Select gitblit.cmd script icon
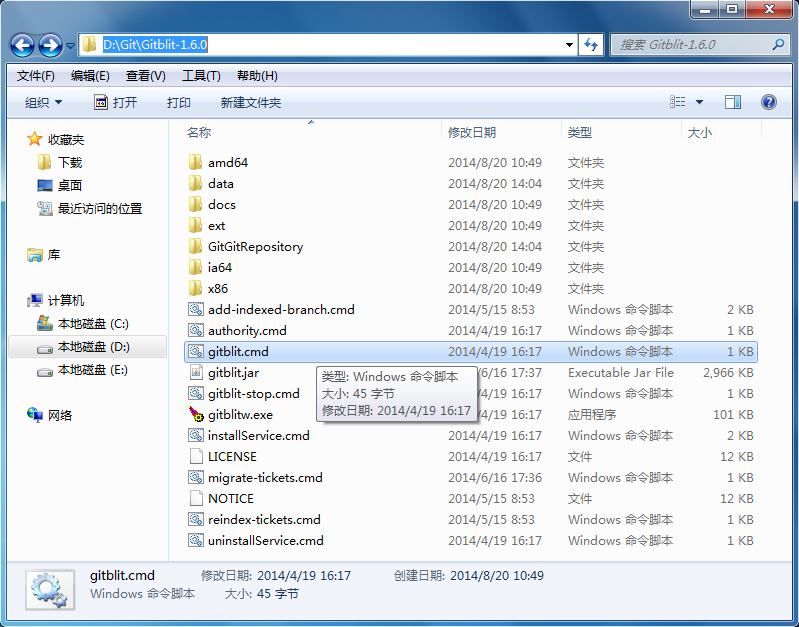 pyautogui.click(x=196, y=351)
